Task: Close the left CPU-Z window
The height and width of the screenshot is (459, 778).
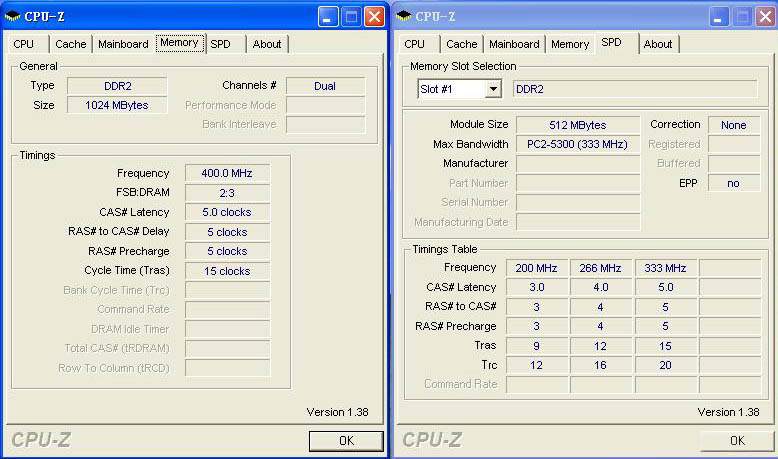Action: click(x=375, y=17)
